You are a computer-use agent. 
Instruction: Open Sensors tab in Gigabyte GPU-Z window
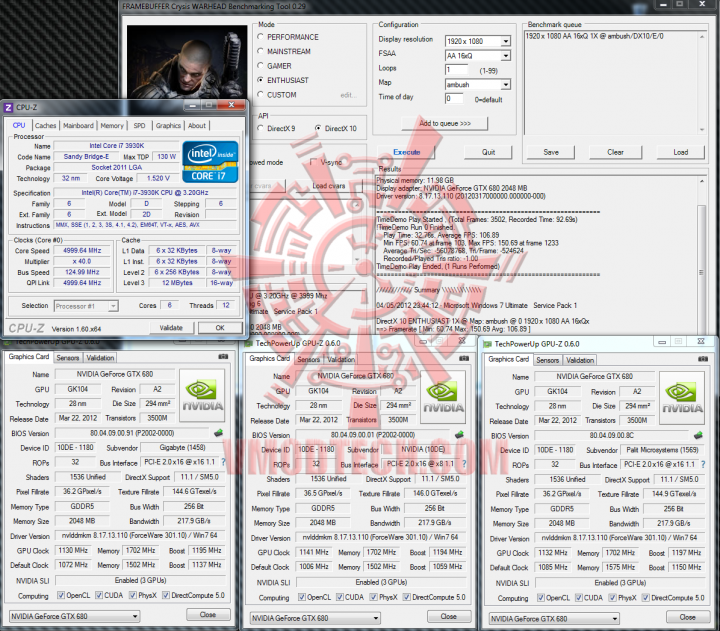point(68,358)
